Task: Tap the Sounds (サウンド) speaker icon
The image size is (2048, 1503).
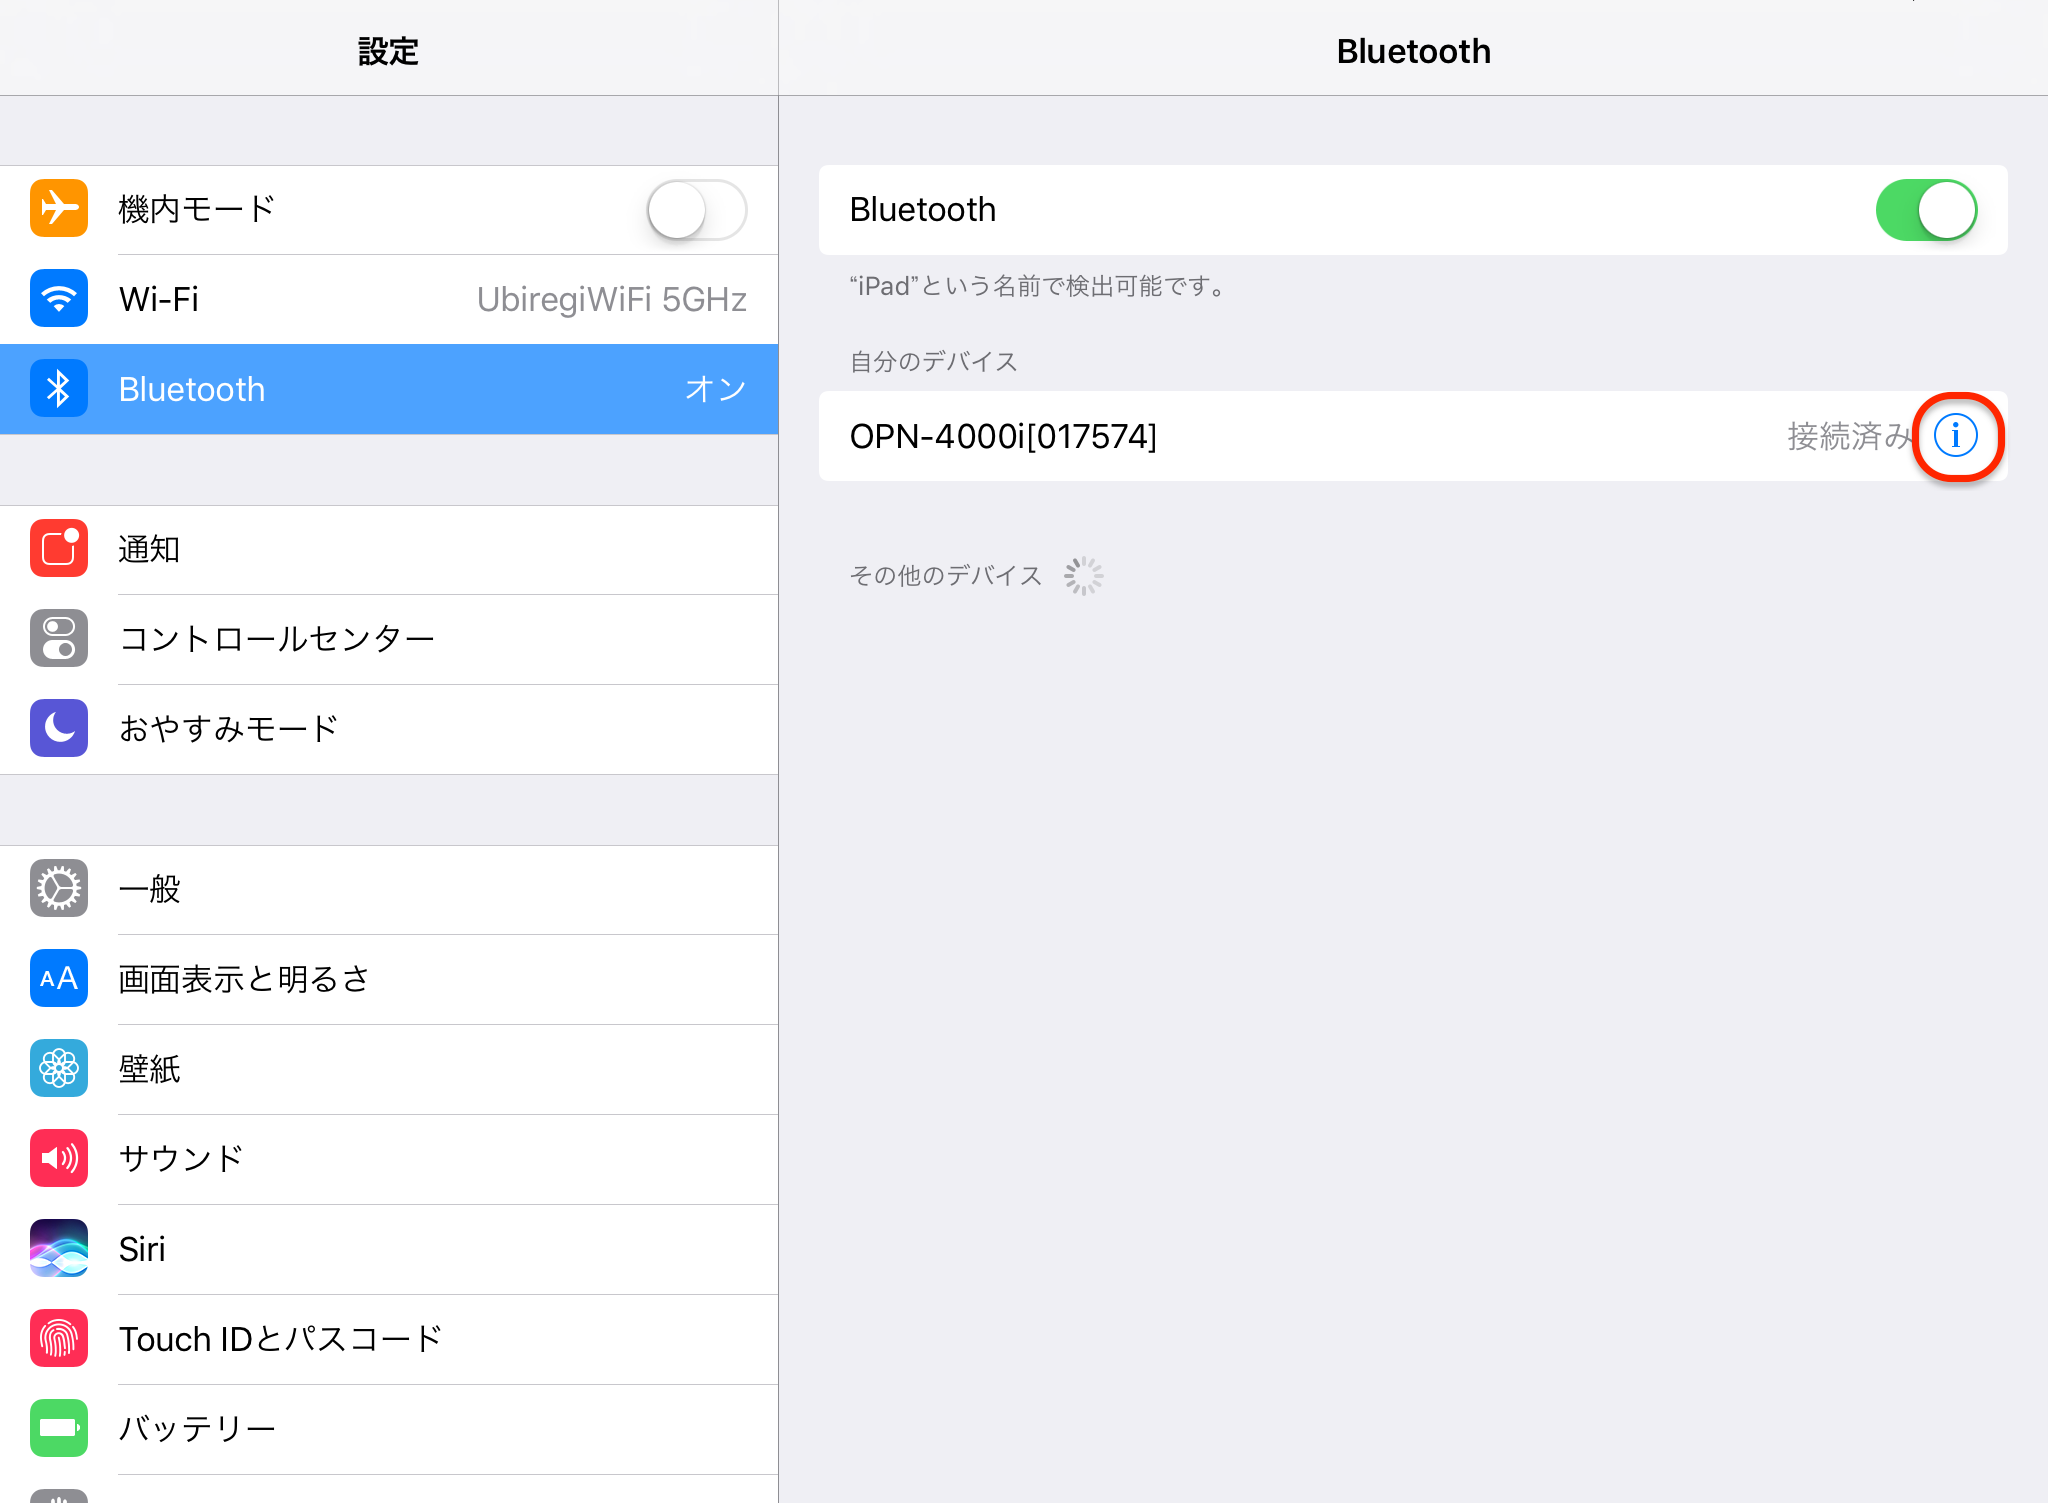Action: coord(59,1159)
